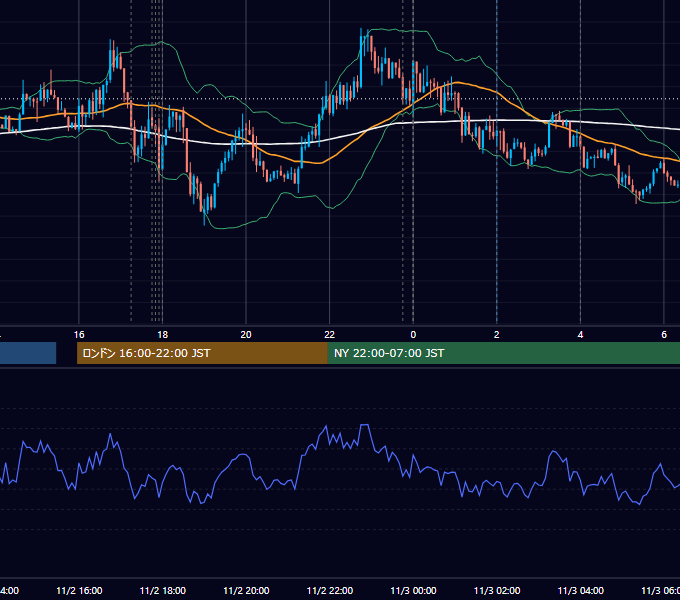Click hour label 18 on upper axis
Image resolution: width=680 pixels, height=600 pixels.
163,335
